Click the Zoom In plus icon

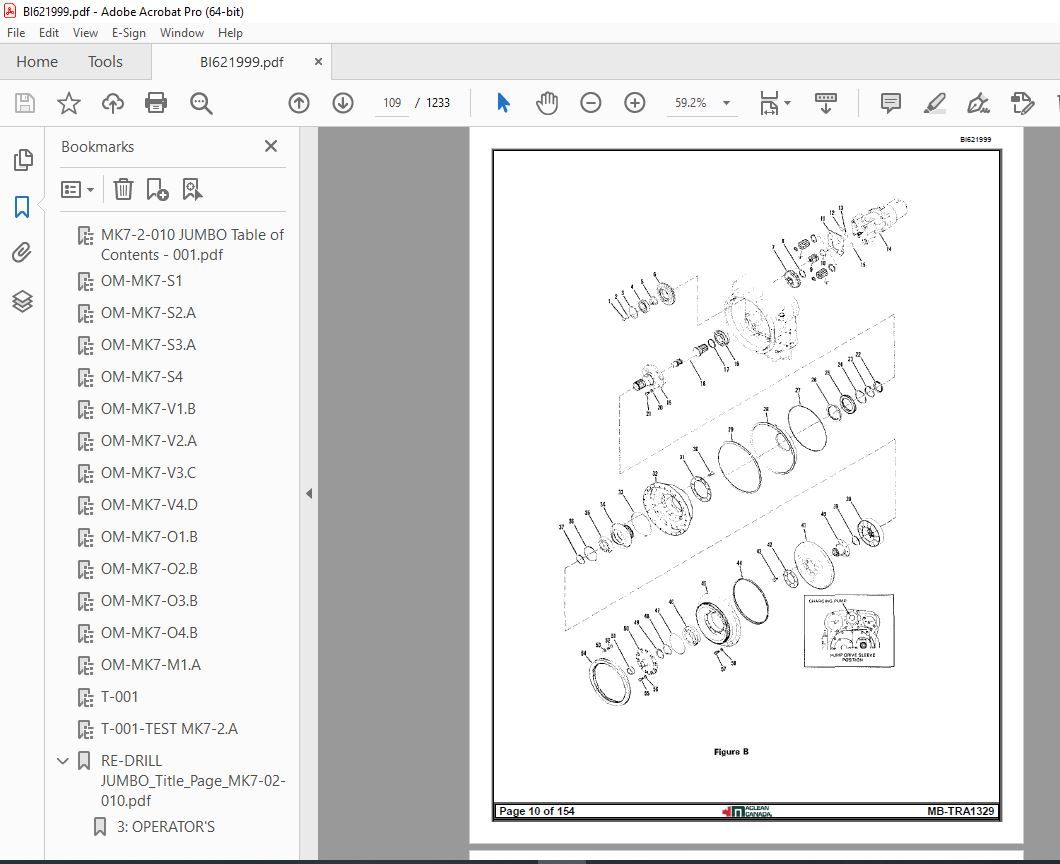pyautogui.click(x=635, y=103)
